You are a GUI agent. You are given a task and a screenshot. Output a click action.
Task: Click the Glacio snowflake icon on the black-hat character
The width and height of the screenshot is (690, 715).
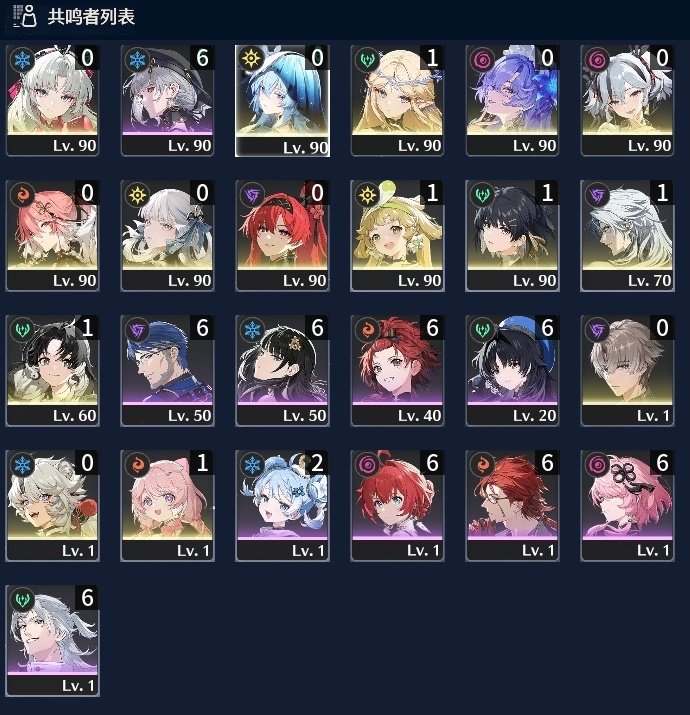click(x=137, y=59)
